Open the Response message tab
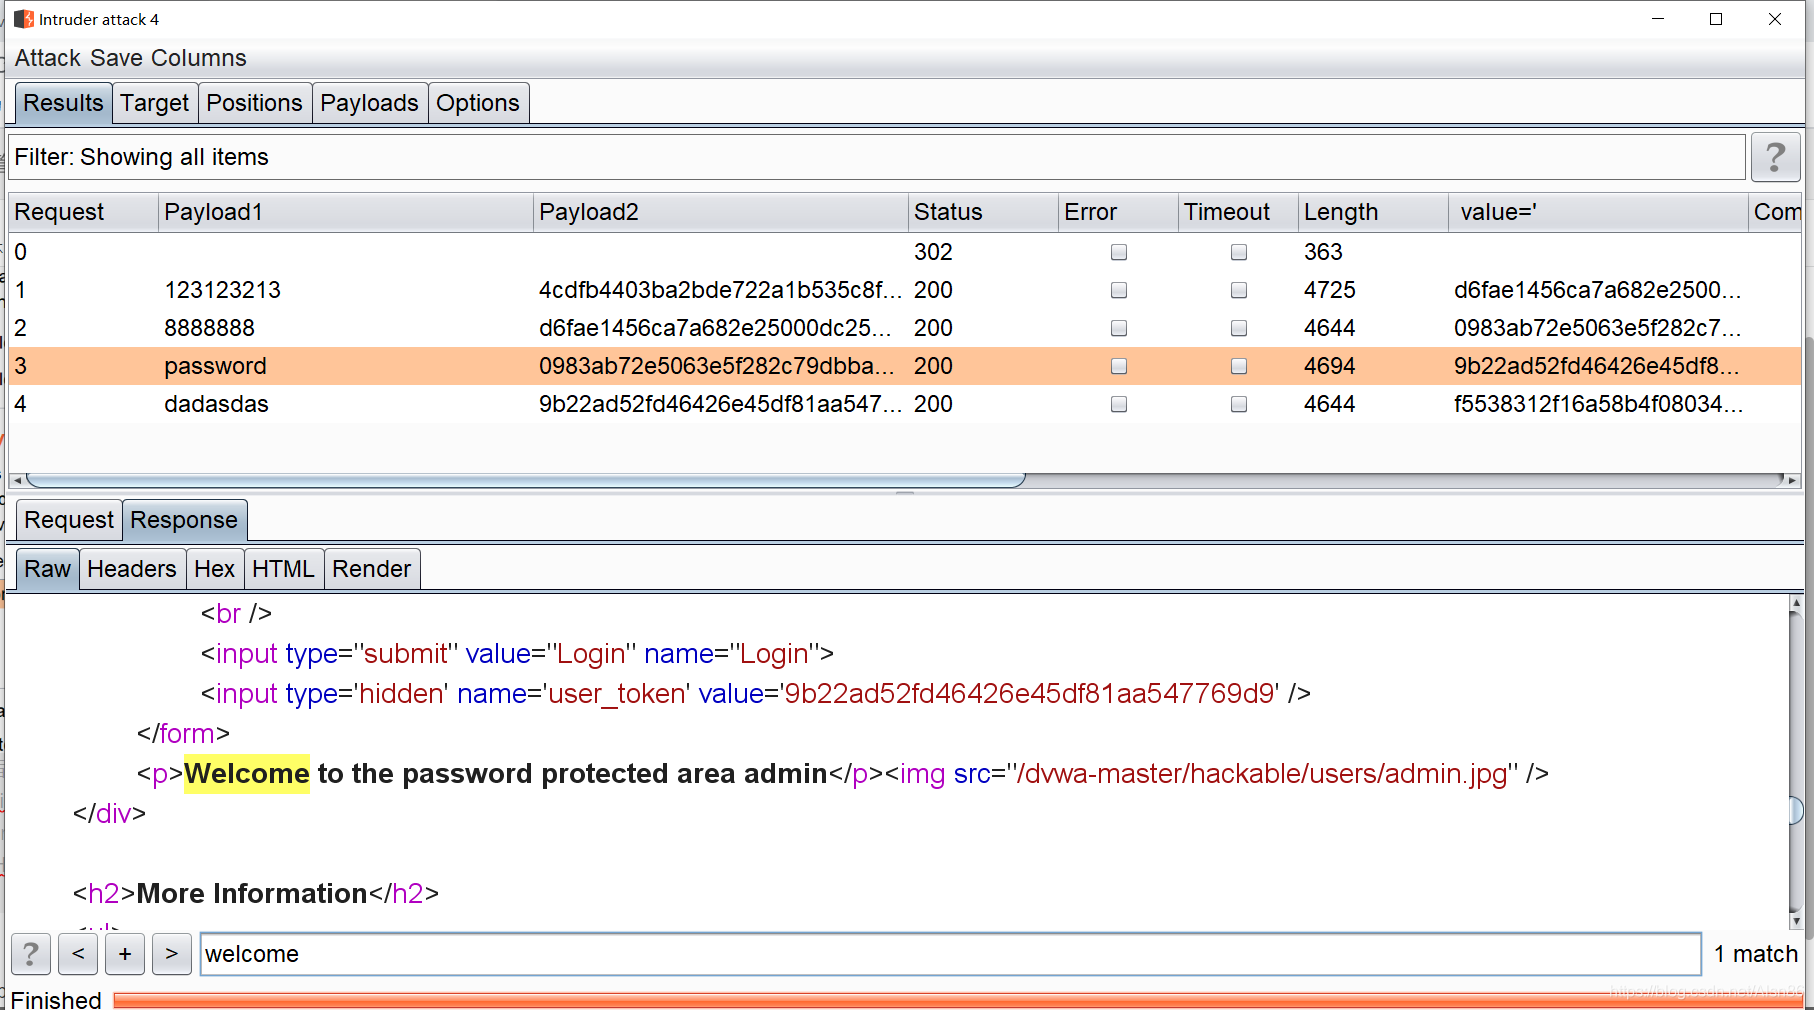Screen dimensions: 1814x1010 184,520
